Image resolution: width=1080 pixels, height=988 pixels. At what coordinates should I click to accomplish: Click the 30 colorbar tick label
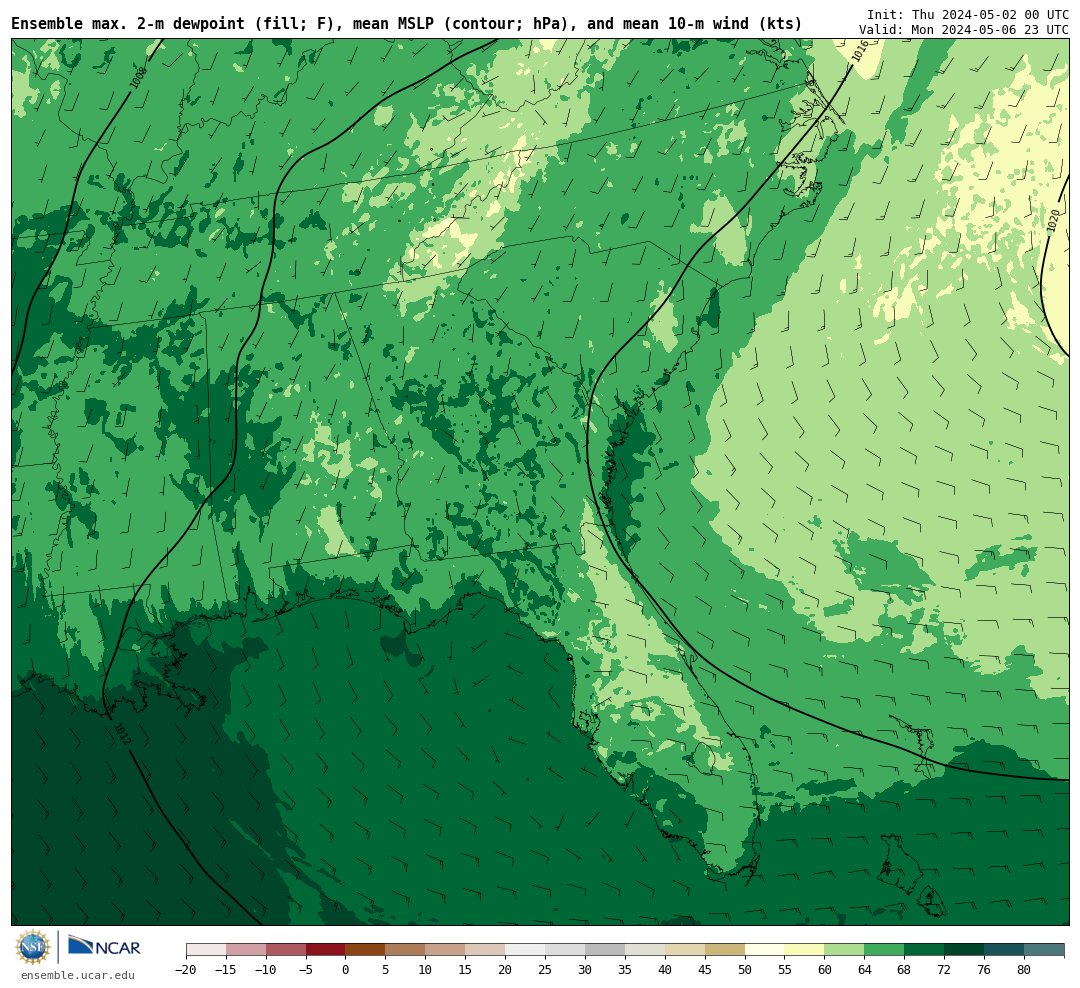point(585,969)
